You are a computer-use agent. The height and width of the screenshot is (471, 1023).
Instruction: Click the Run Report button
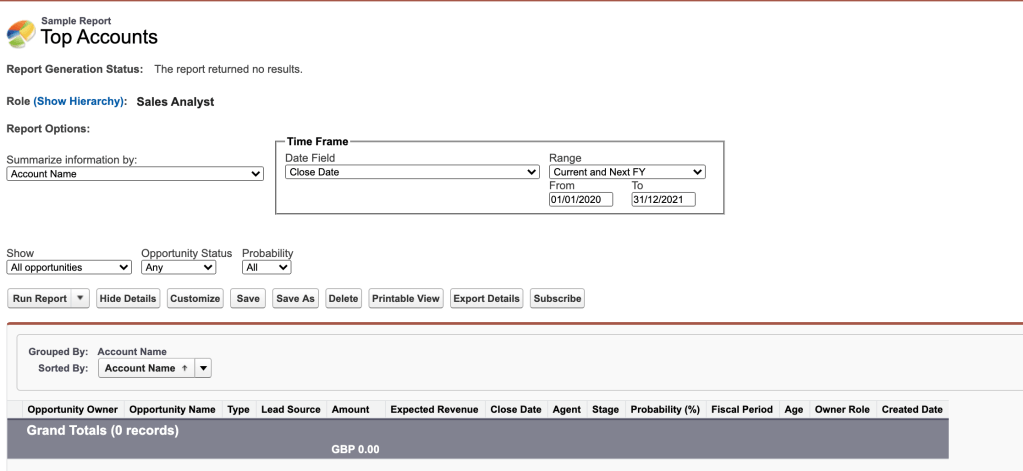40,299
